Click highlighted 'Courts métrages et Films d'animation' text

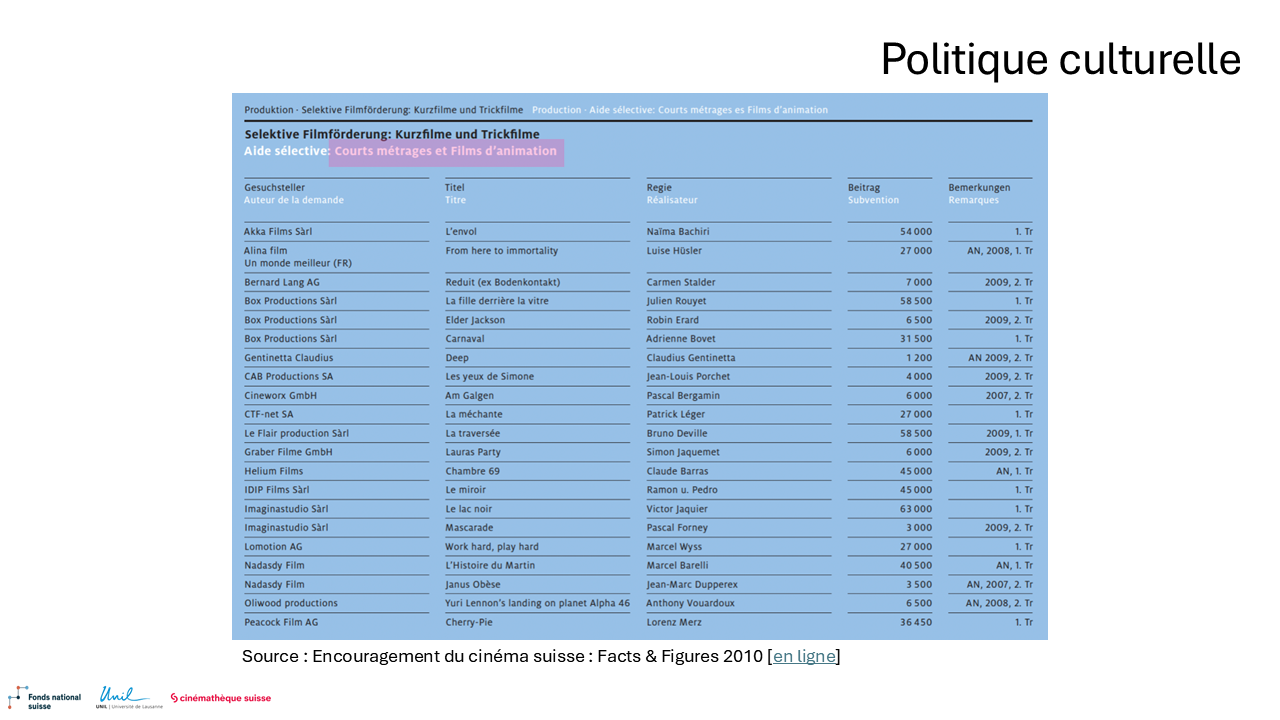click(446, 152)
